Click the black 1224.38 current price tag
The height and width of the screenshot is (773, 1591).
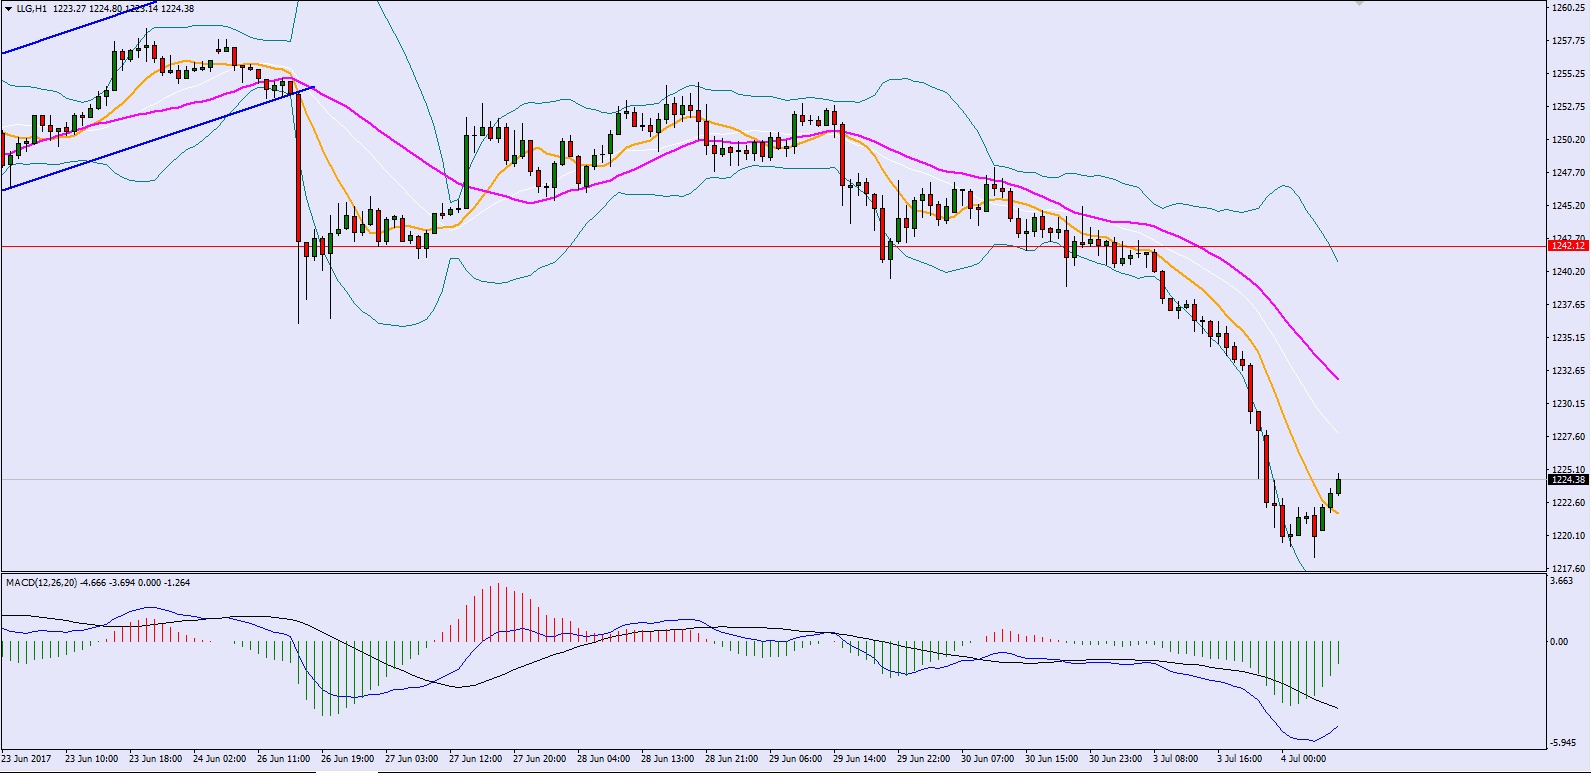tap(1567, 480)
